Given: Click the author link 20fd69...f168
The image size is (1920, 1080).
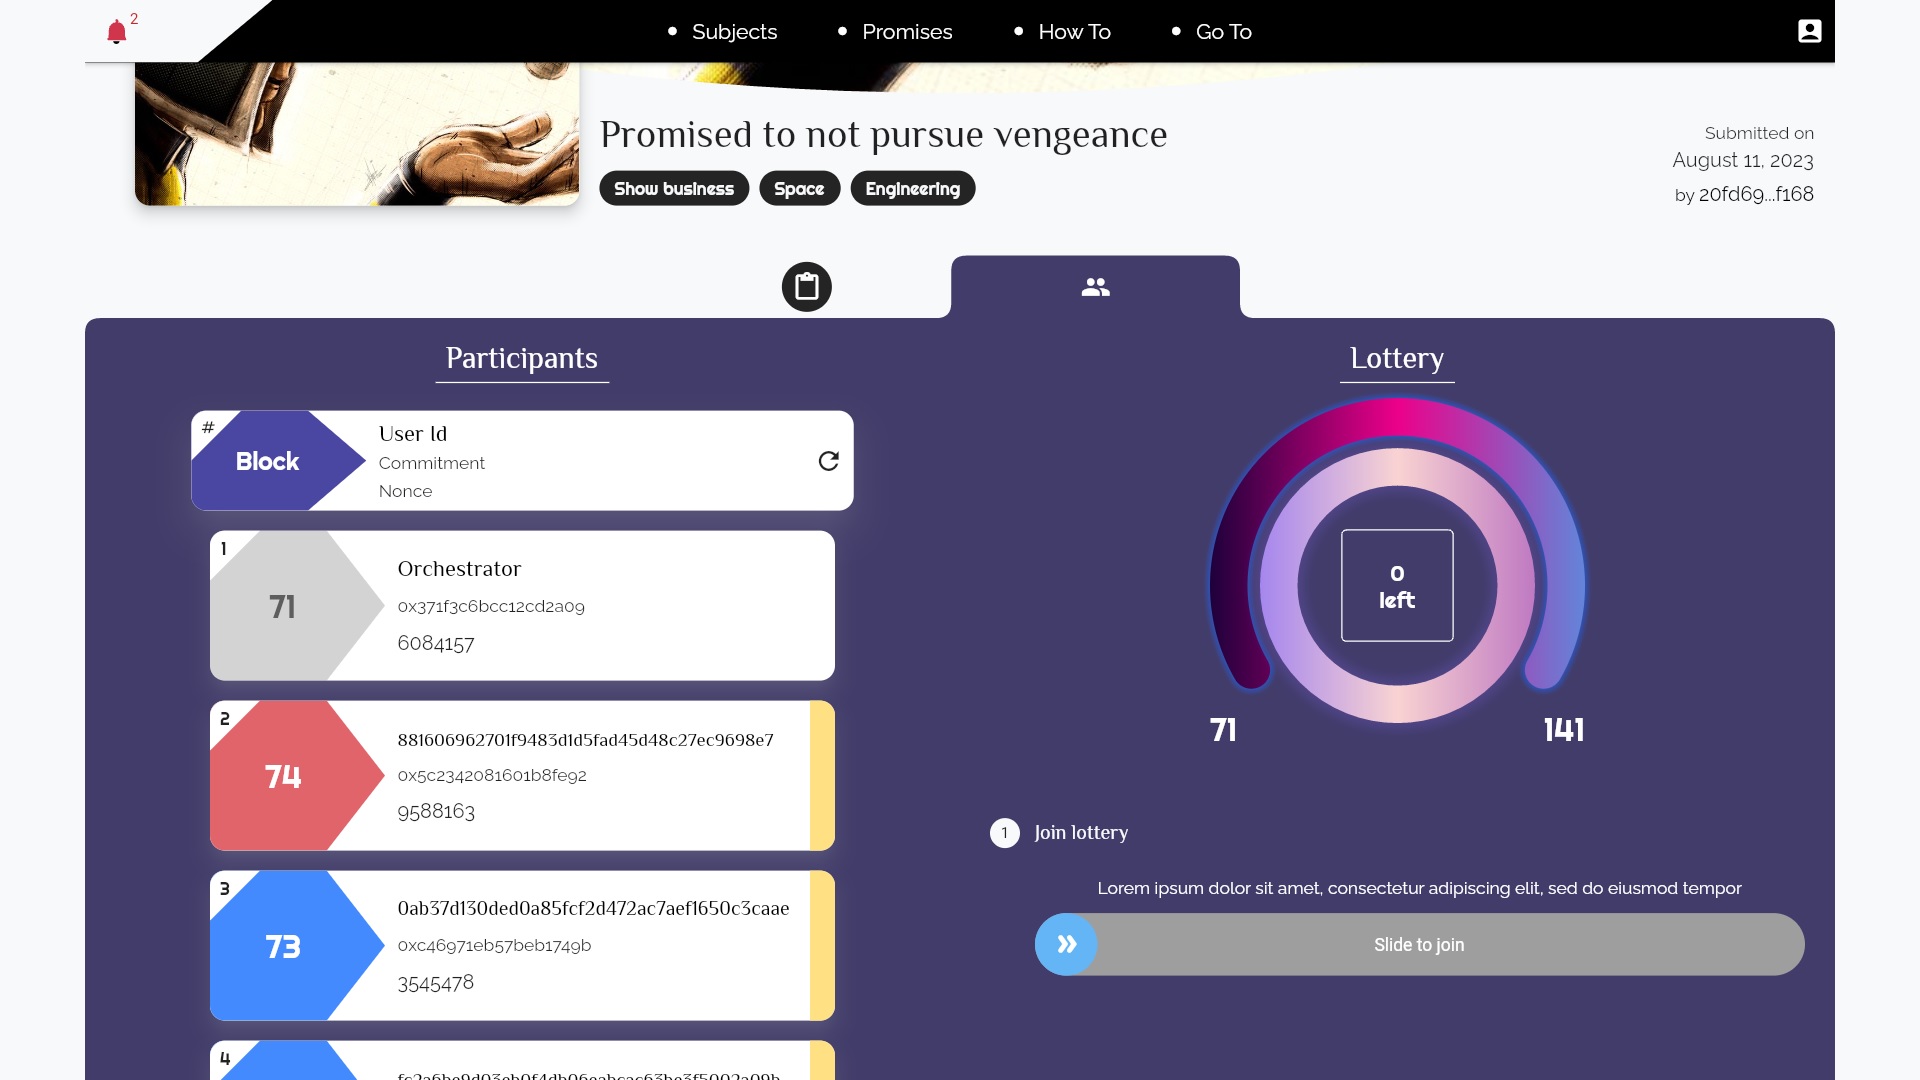Looking at the screenshot, I should 1755,195.
